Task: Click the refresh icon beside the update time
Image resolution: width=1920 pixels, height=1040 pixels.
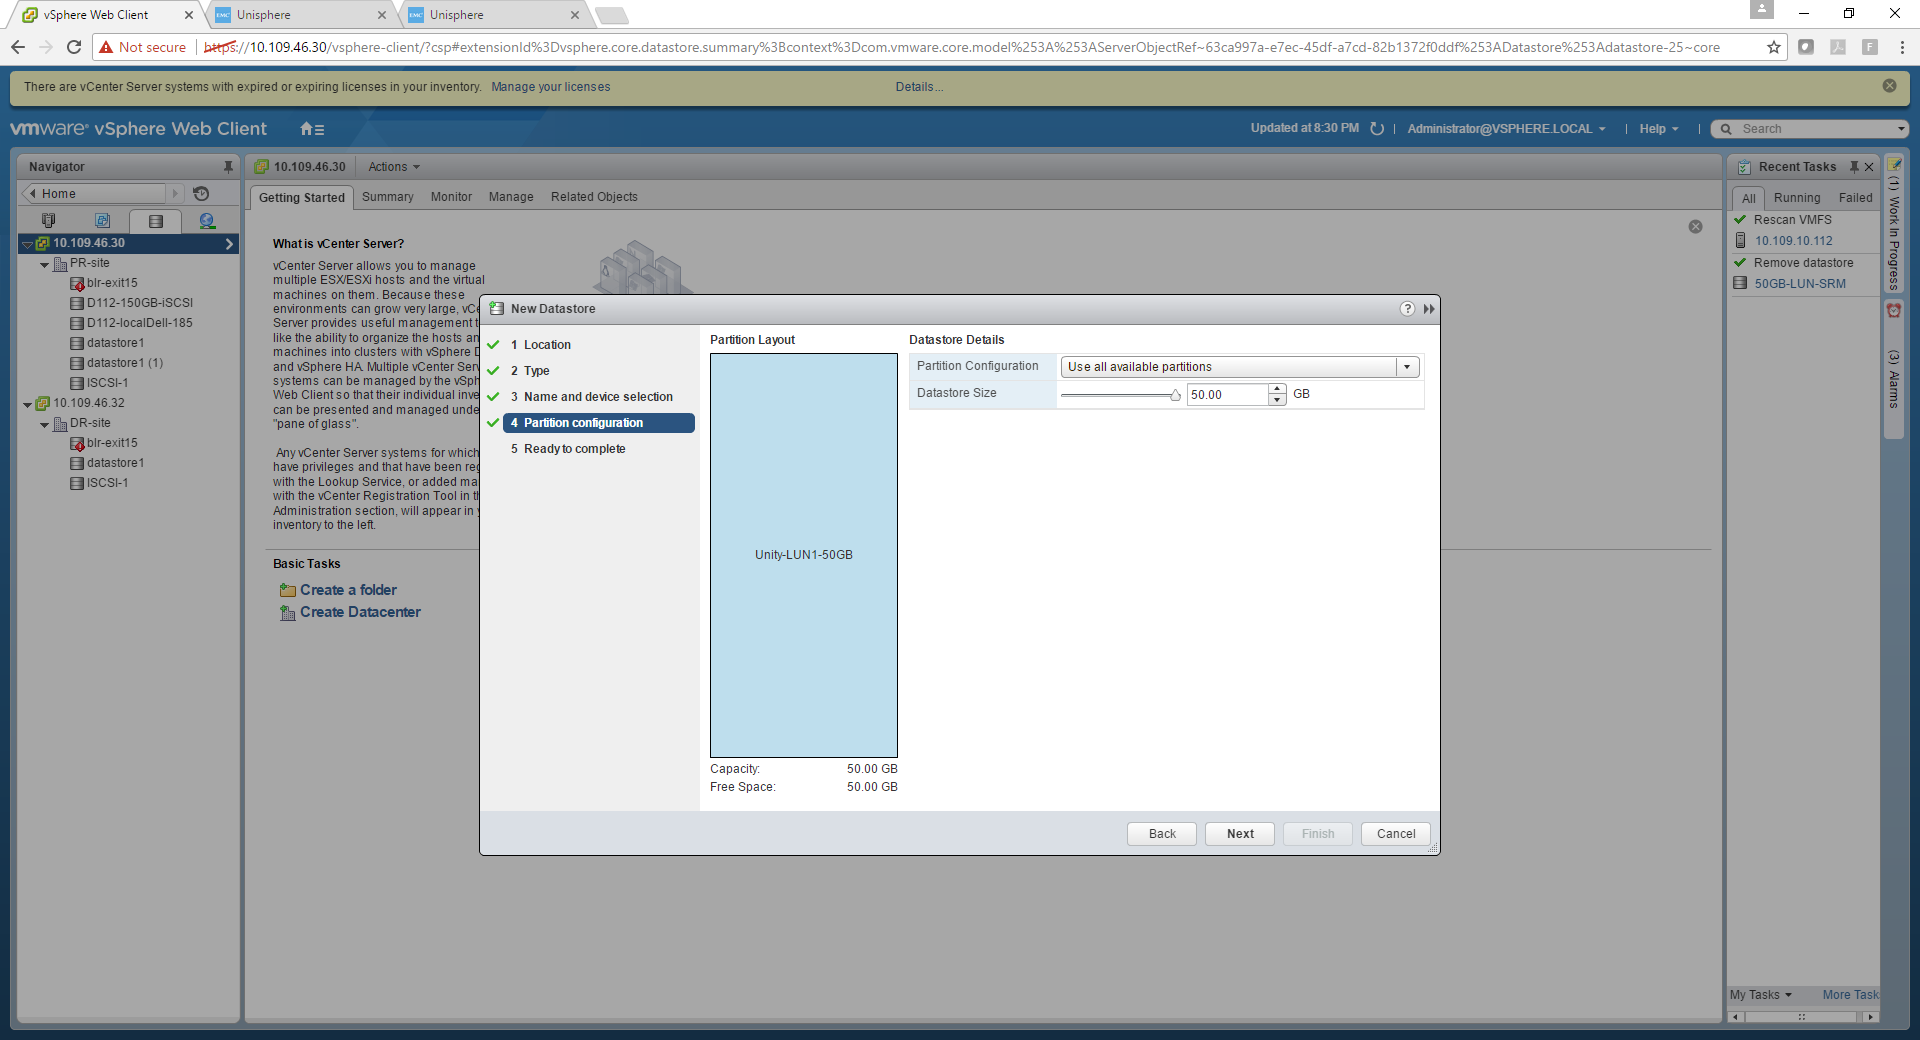Action: pyautogui.click(x=1377, y=129)
